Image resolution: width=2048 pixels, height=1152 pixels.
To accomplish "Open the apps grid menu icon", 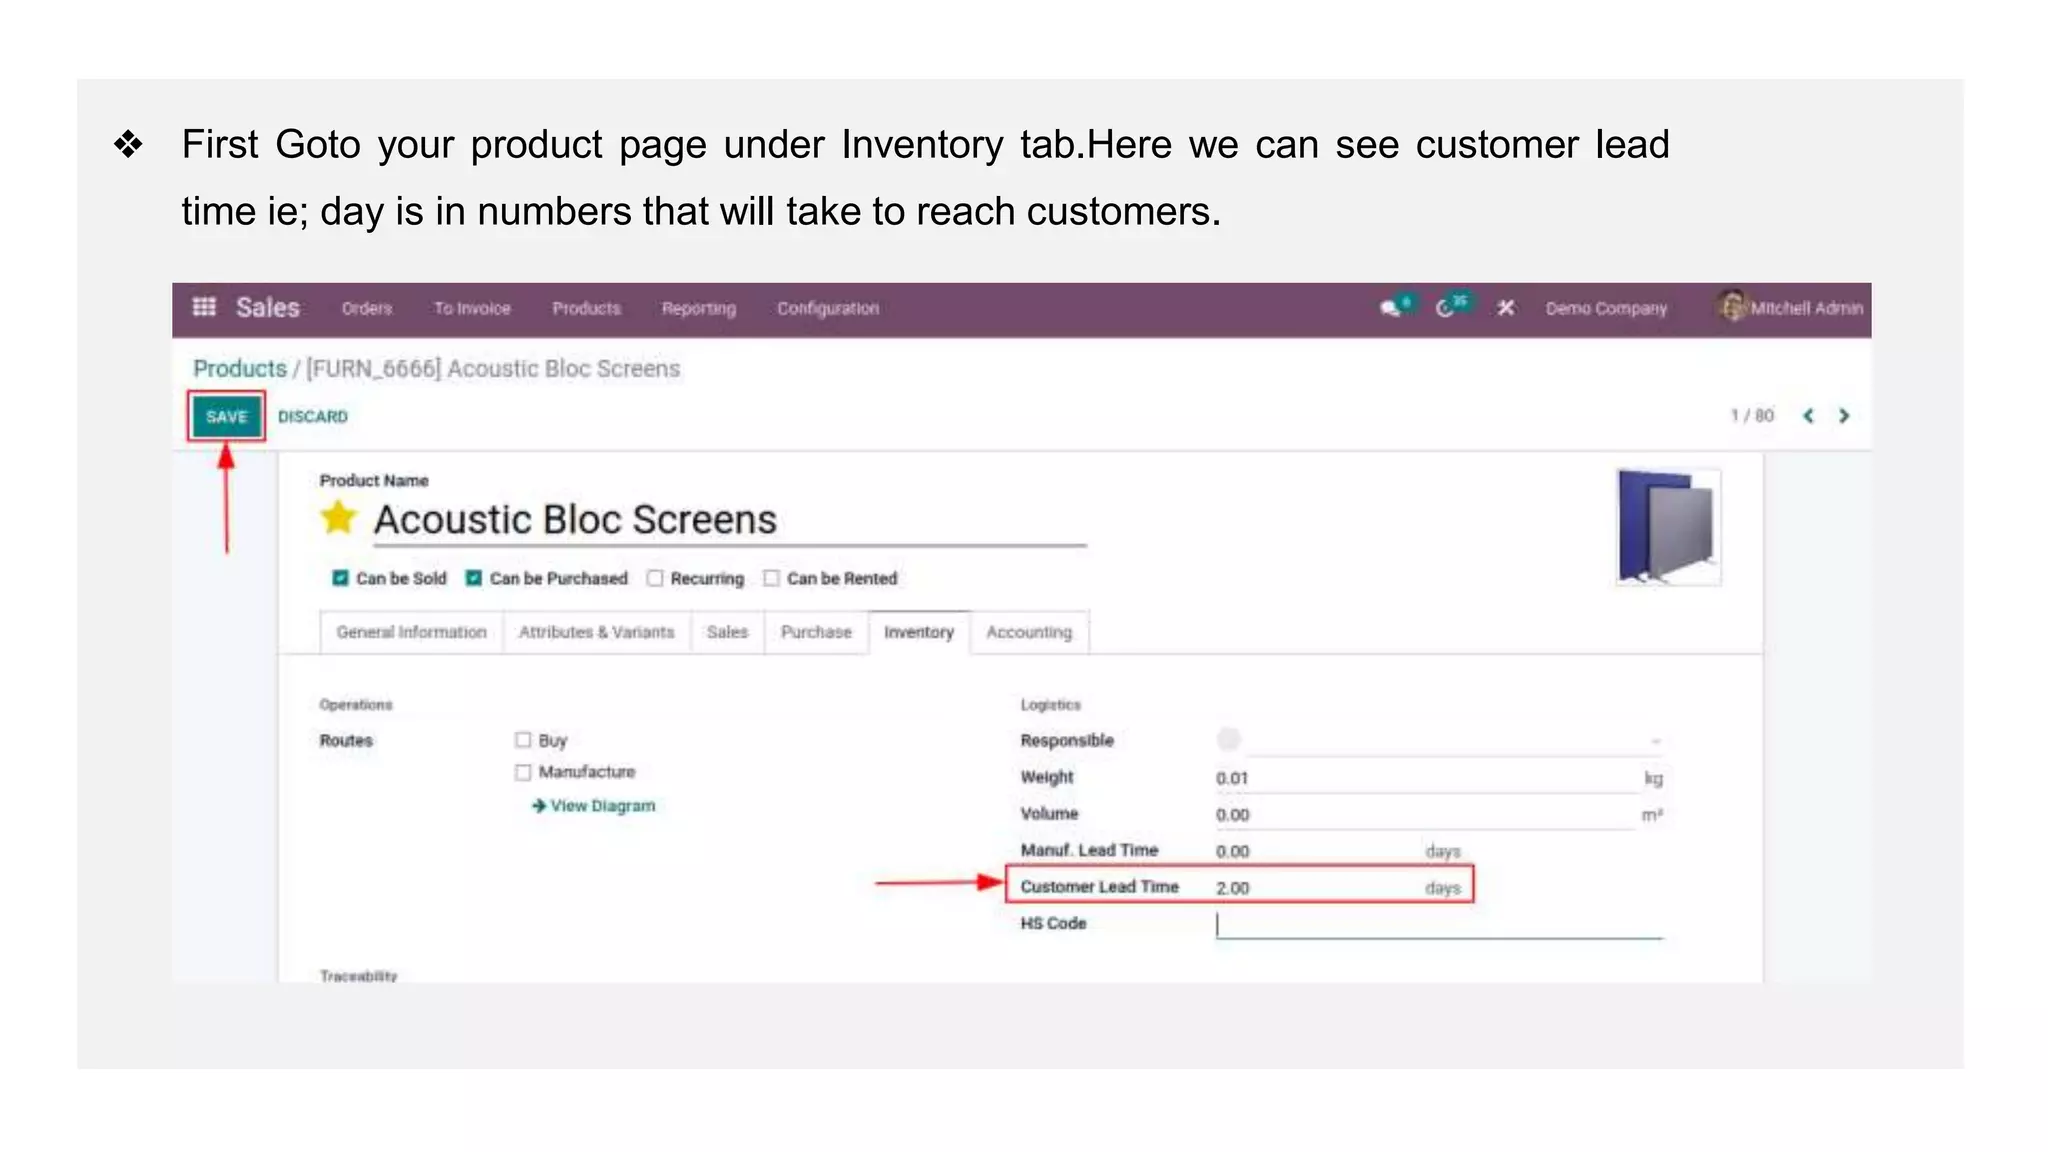I will click(204, 307).
